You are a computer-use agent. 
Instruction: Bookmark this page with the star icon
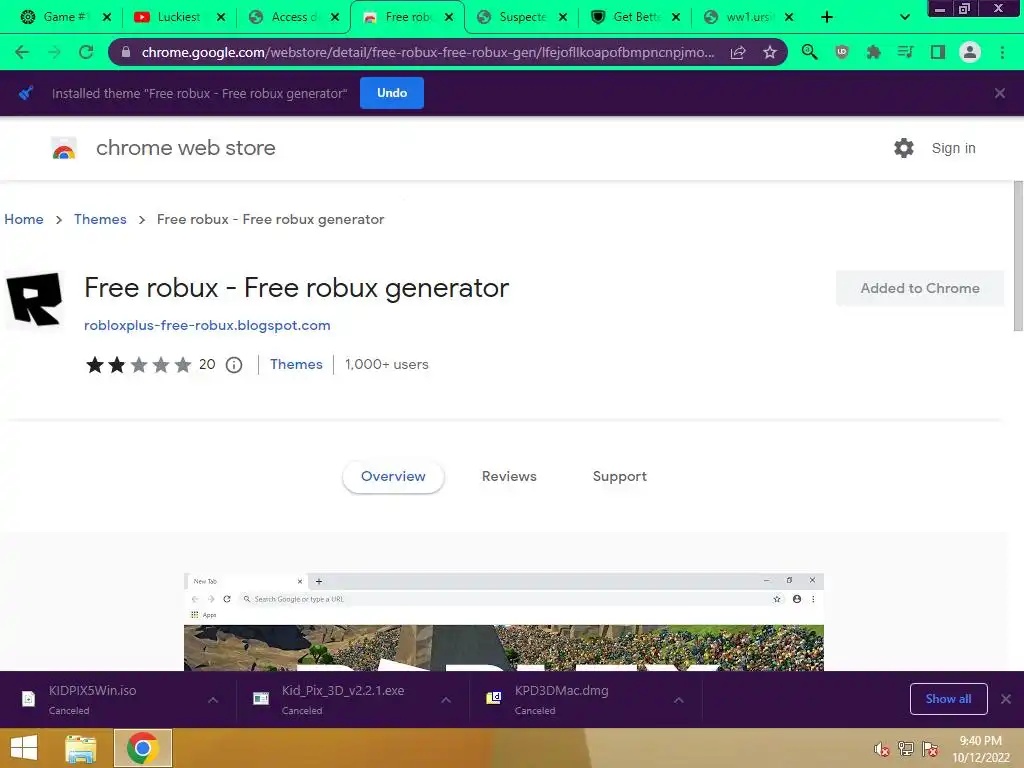pos(770,52)
